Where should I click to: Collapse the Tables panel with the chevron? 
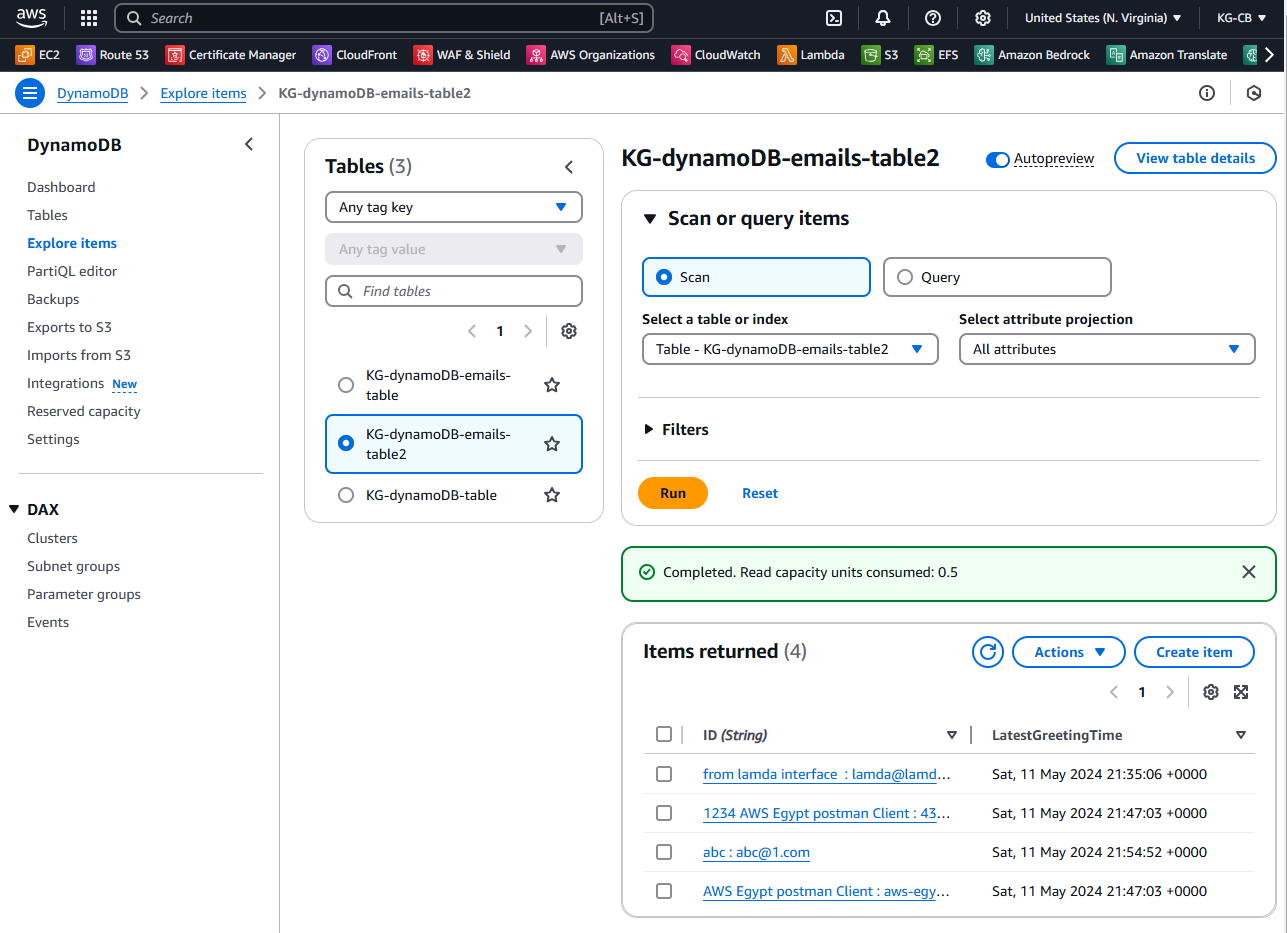[x=569, y=166]
